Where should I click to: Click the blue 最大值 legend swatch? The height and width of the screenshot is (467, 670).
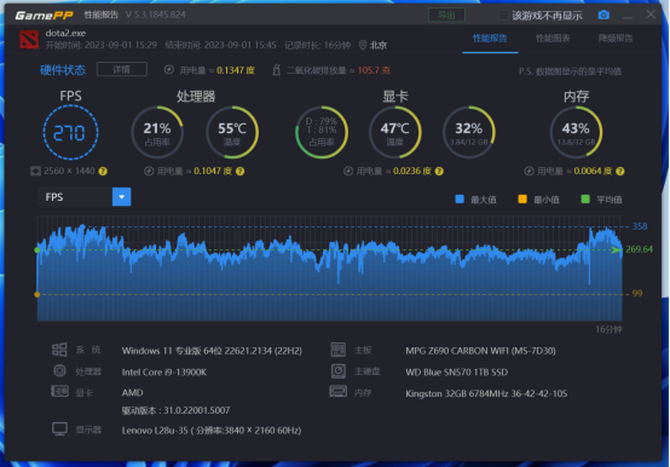460,199
